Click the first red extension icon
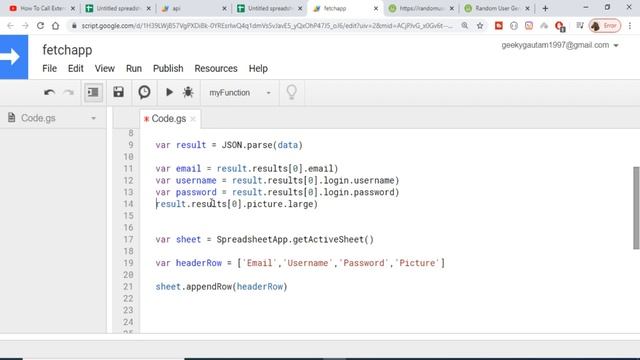The image size is (640, 360). [x=499, y=26]
